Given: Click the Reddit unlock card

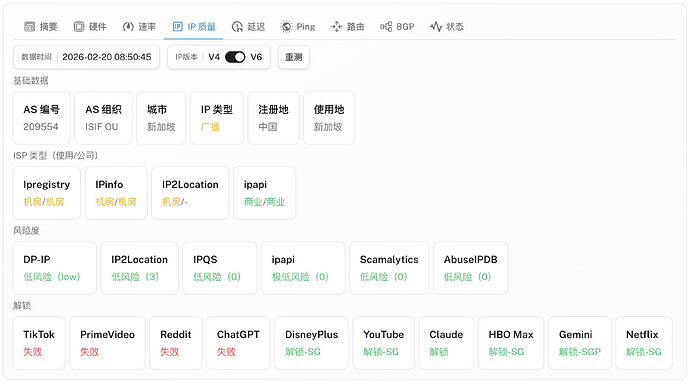Looking at the screenshot, I should (176, 343).
